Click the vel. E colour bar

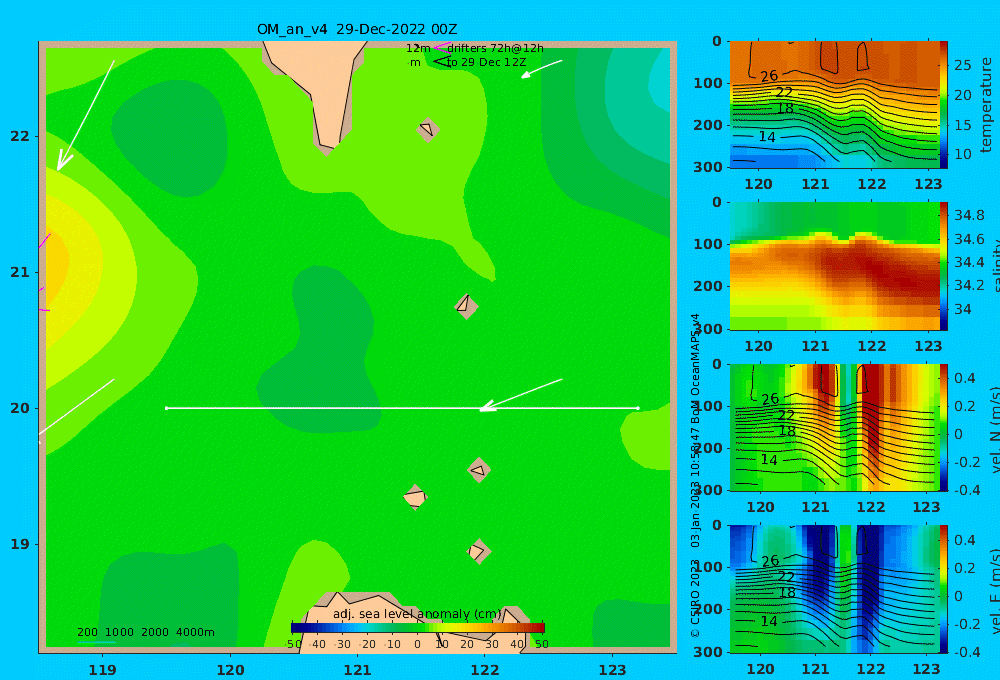944,589
